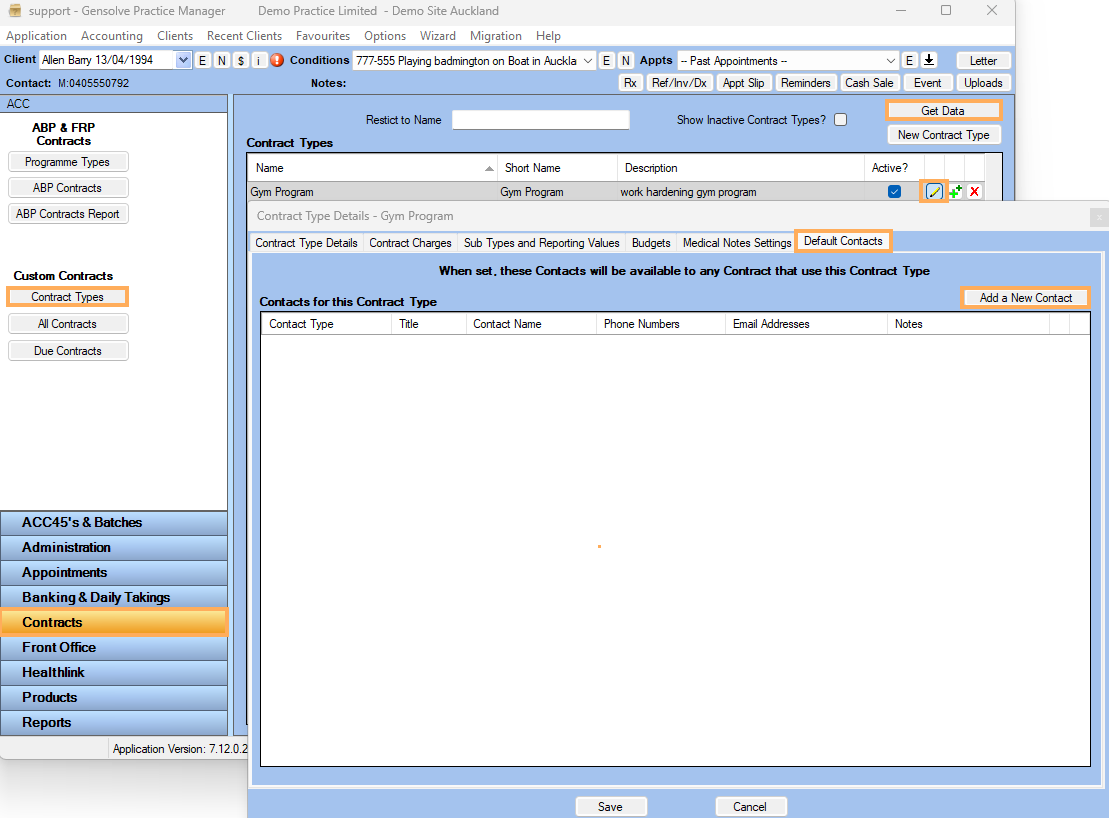1109x818 pixels.
Task: Click the Add a New Contact button
Action: (1025, 297)
